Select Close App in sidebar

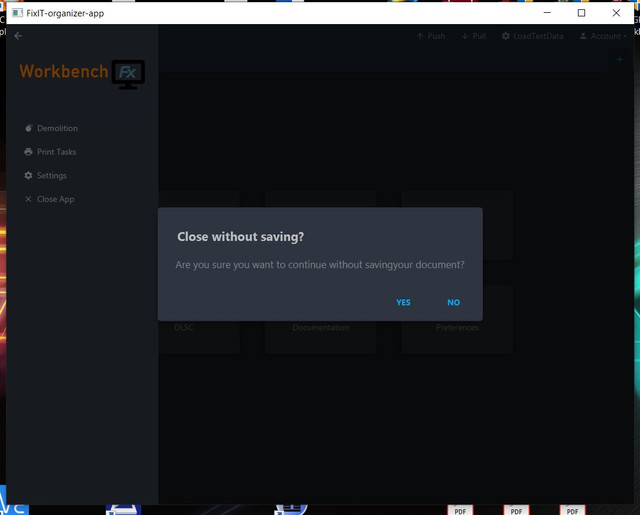[x=49, y=199]
